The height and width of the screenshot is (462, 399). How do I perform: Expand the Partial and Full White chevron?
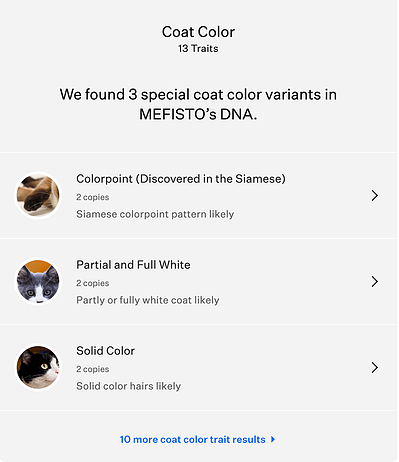375,282
